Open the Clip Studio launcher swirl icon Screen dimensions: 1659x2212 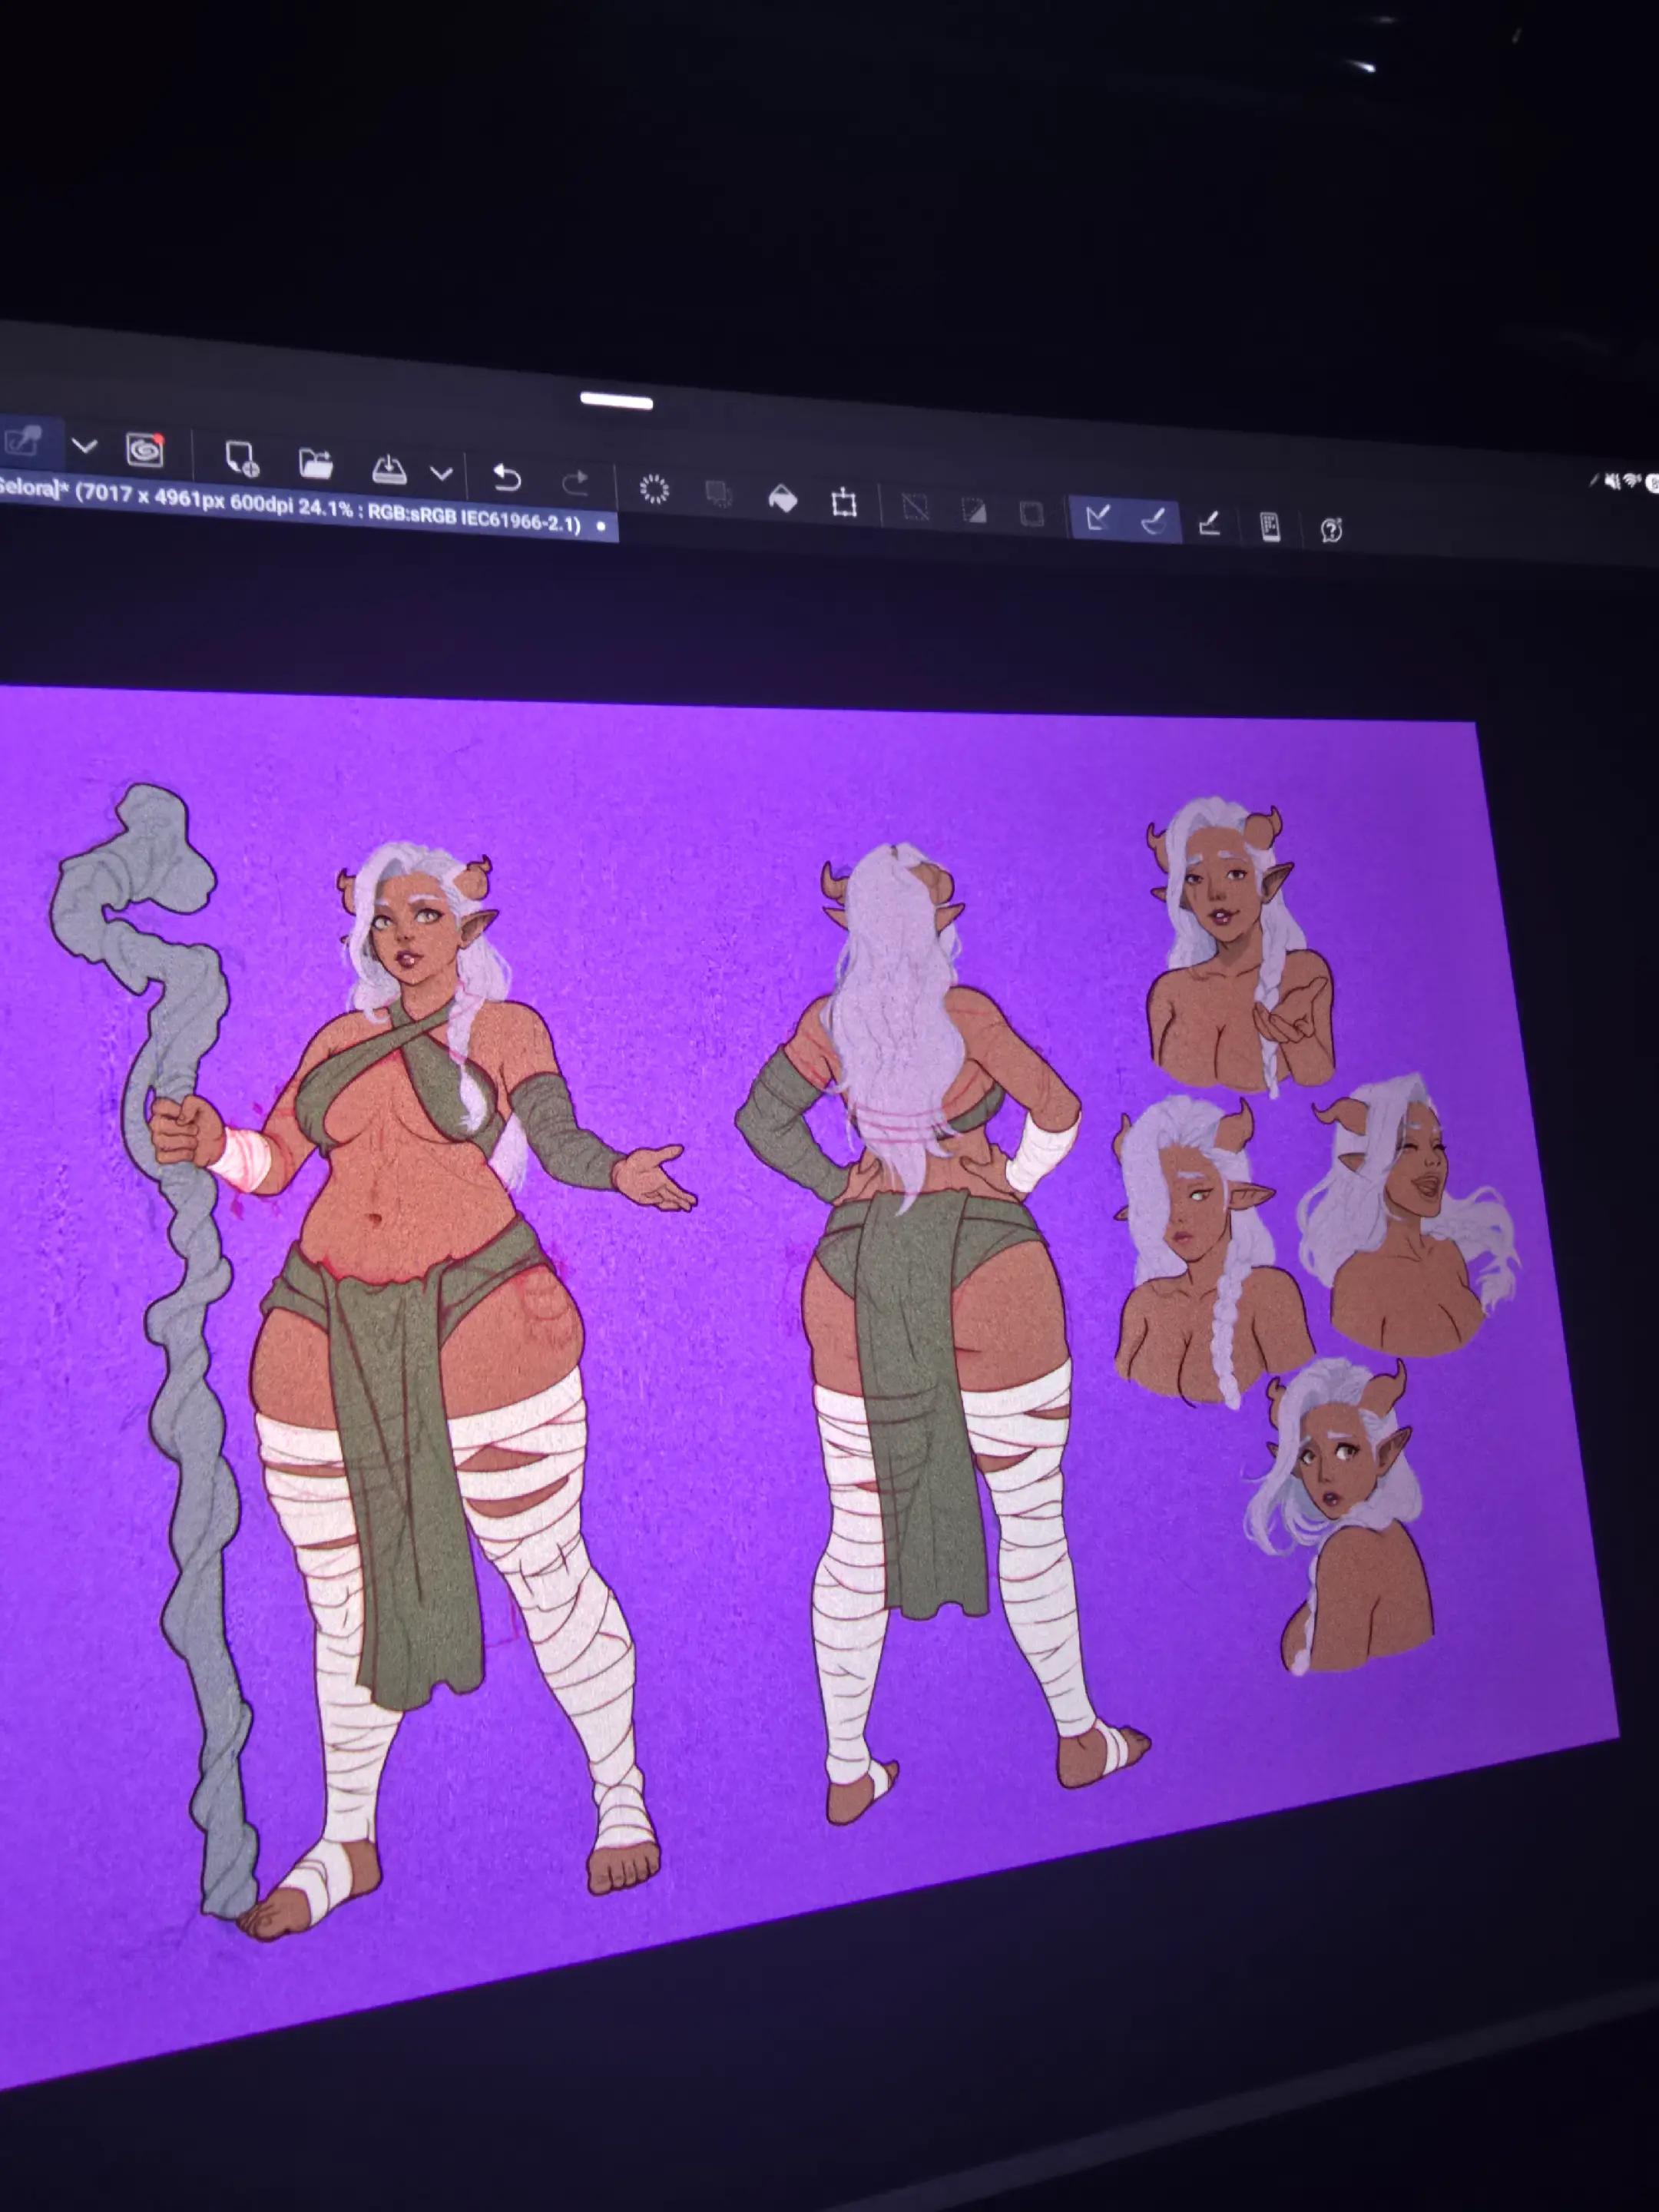(x=145, y=449)
